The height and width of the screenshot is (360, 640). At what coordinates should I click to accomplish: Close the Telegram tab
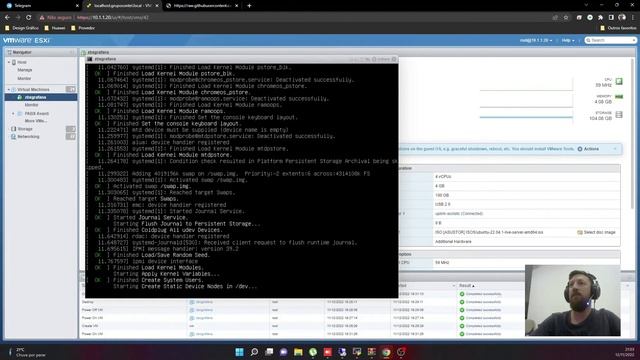pos(77,6)
